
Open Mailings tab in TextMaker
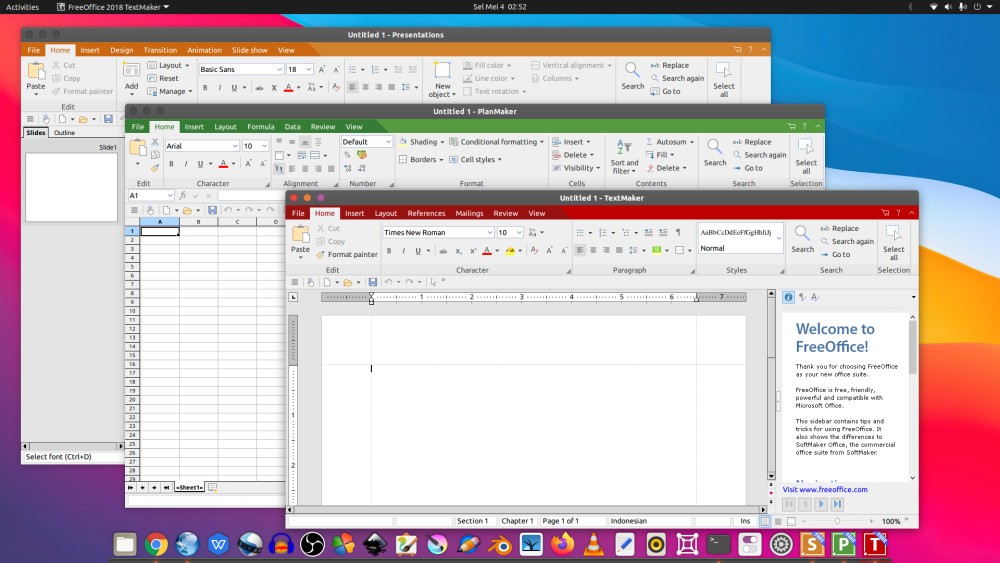[x=469, y=213]
